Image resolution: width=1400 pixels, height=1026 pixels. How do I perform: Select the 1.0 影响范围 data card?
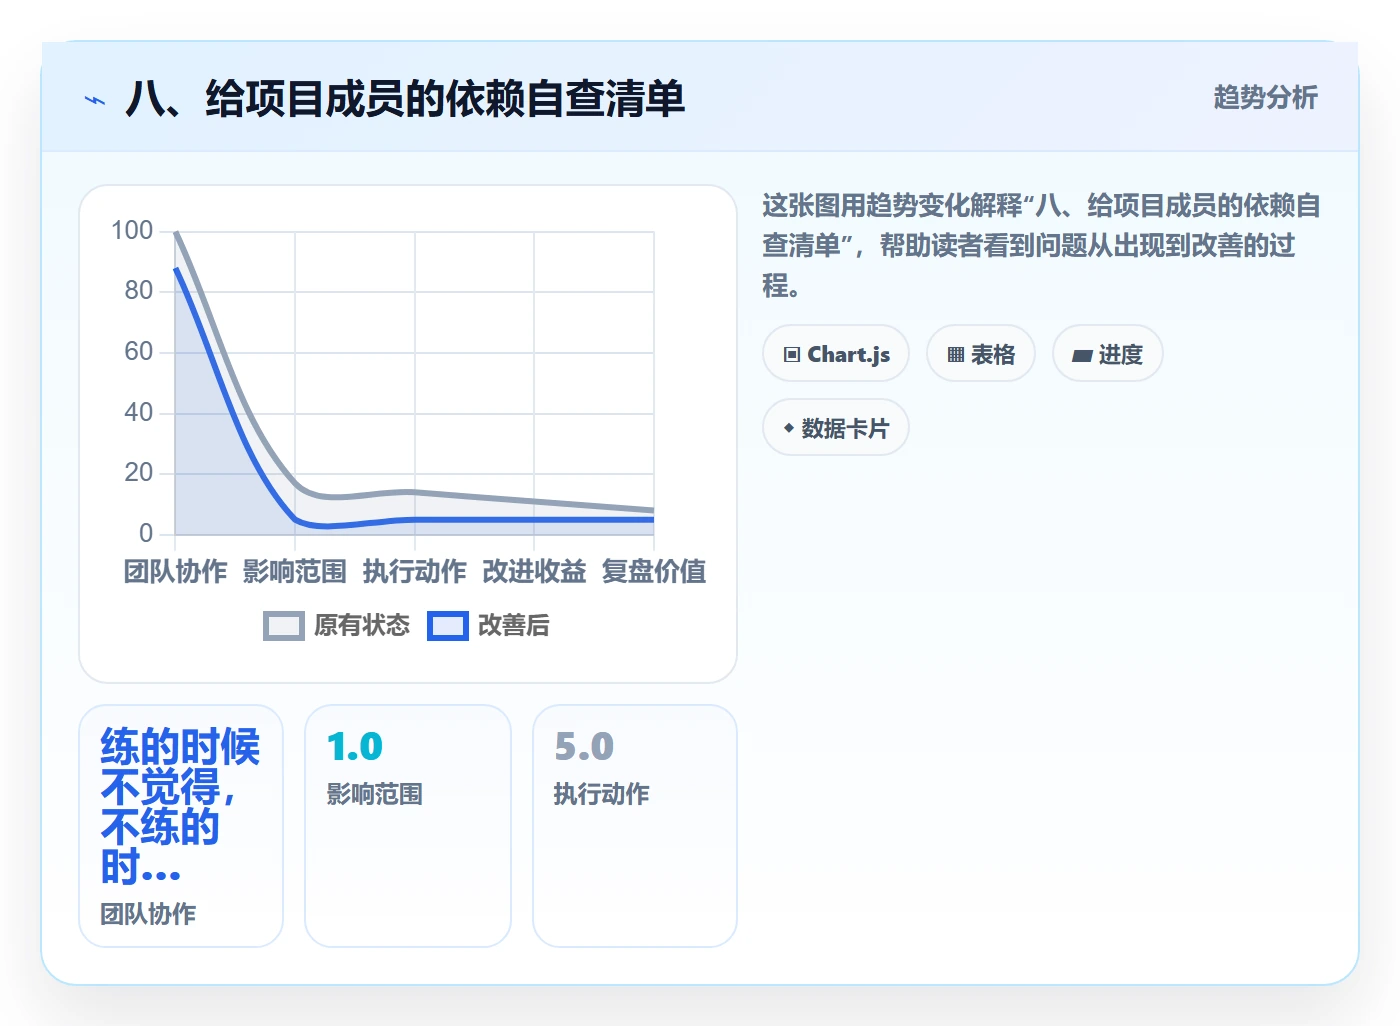point(408,826)
